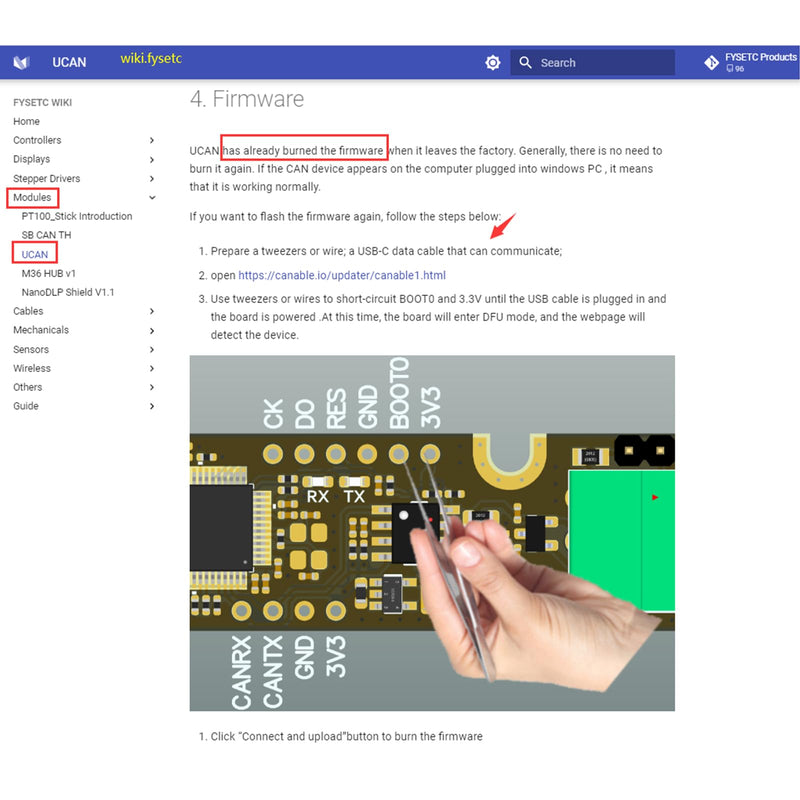Open the SB CAN TH page
Screen dimensions: 800x800
[46, 235]
